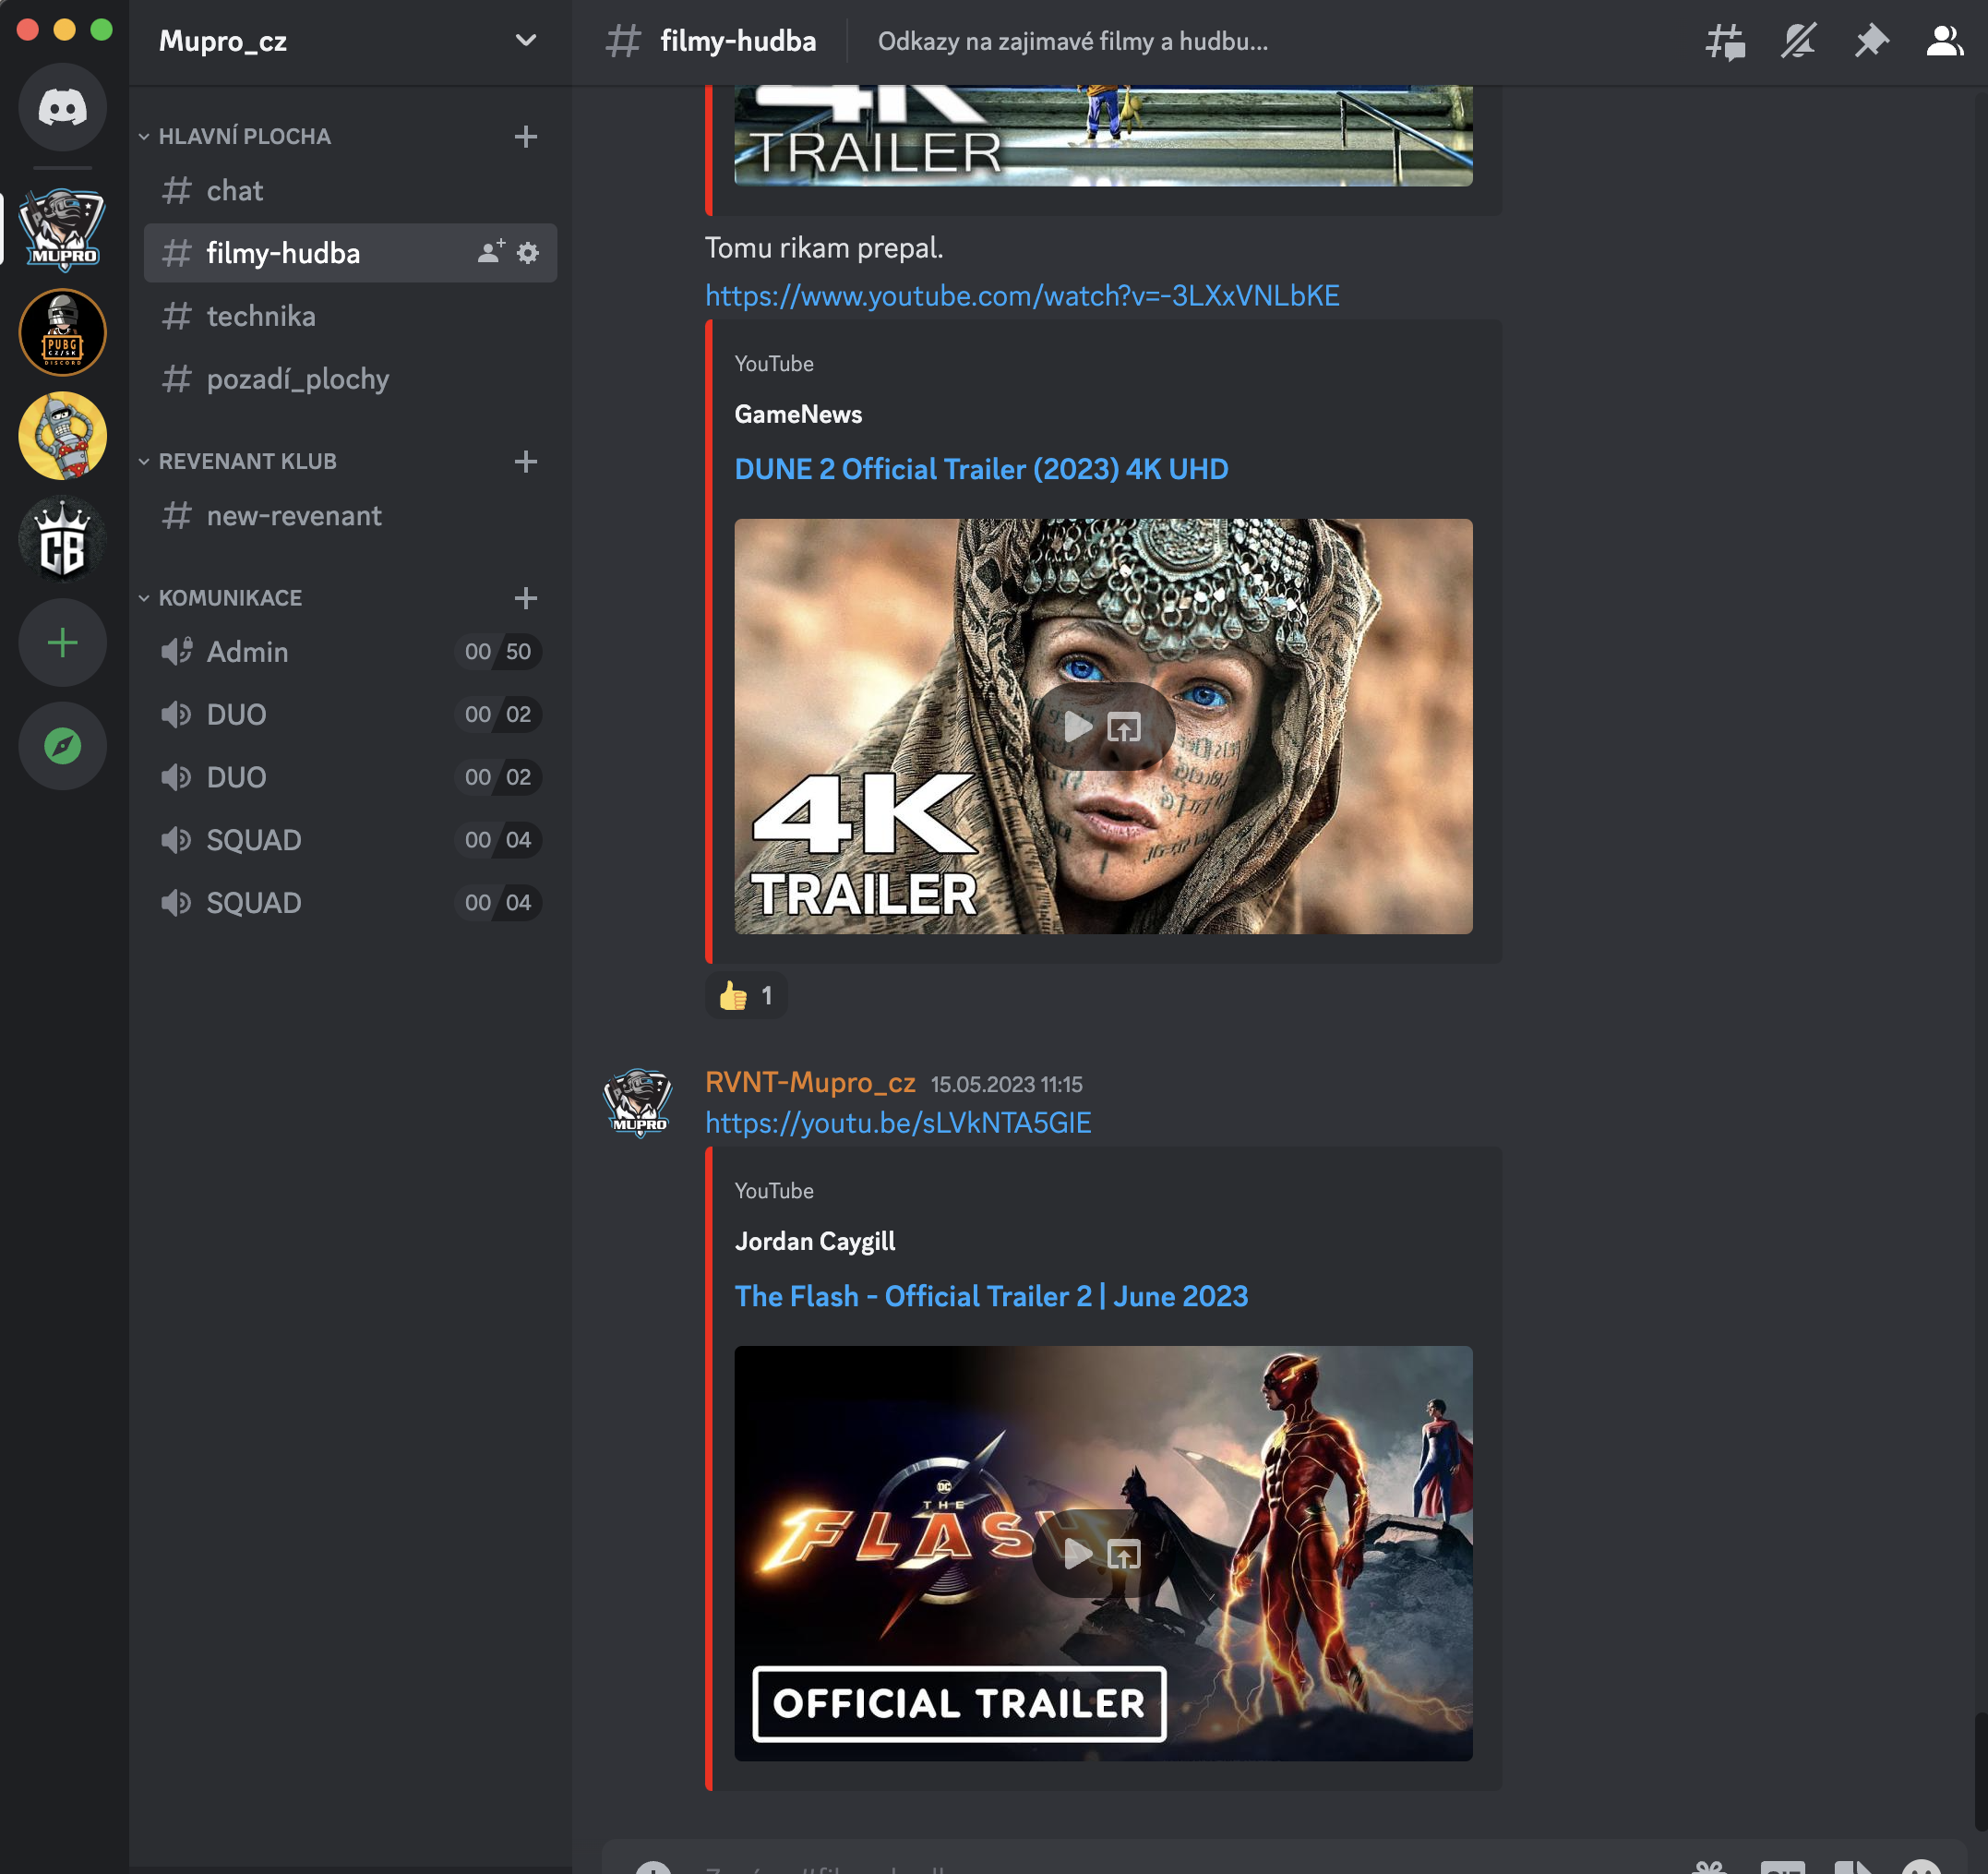Select the MUPRO server icon

pos(62,229)
